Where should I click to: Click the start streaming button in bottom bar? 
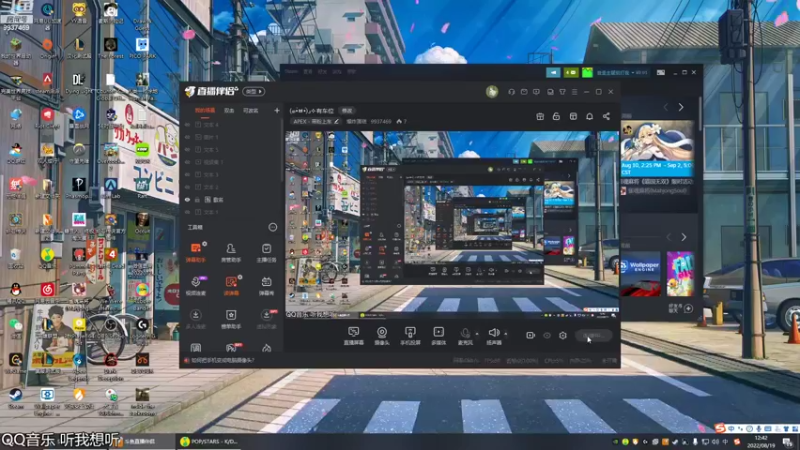coord(593,335)
